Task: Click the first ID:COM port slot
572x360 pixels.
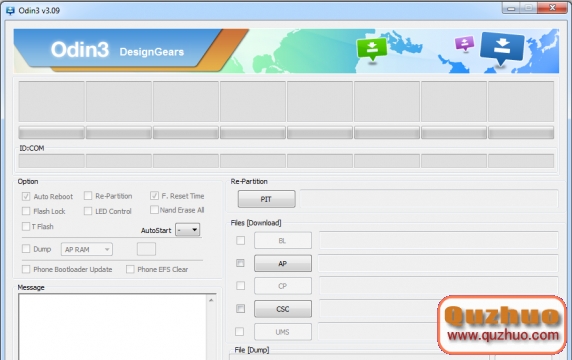Action: [x=51, y=161]
